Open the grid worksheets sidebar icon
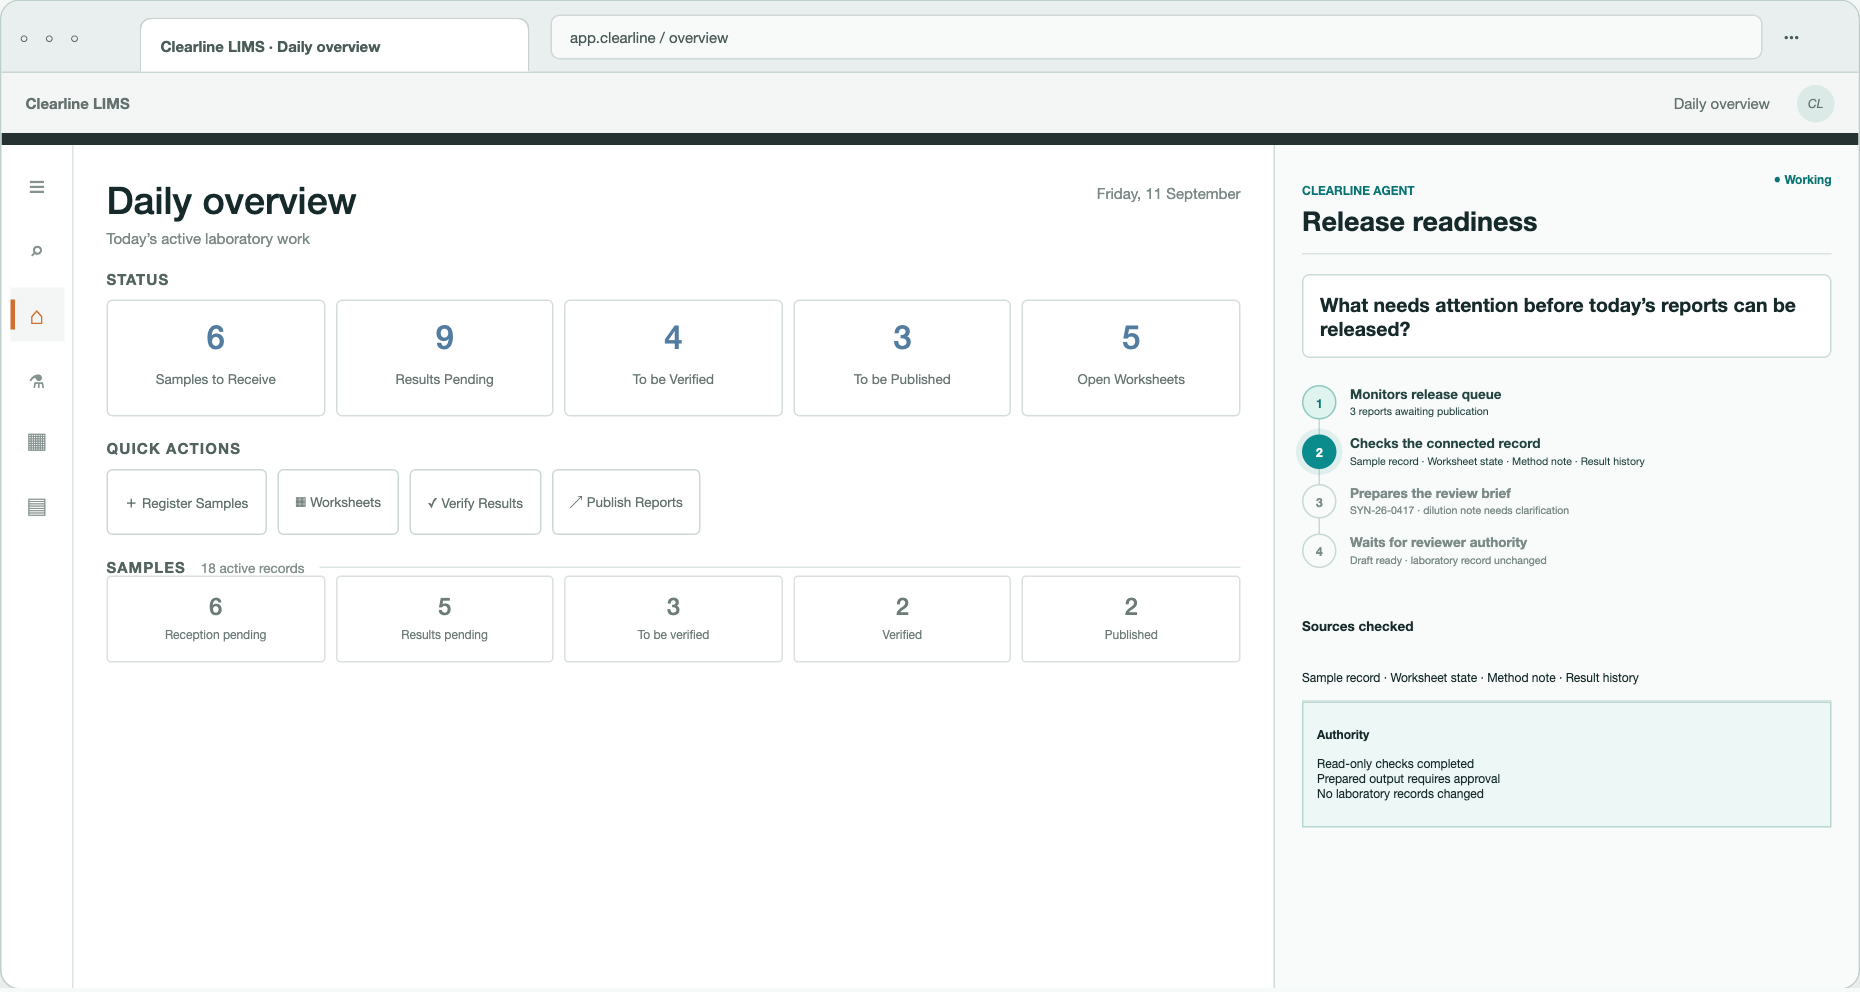The width and height of the screenshot is (1860, 992). (37, 442)
